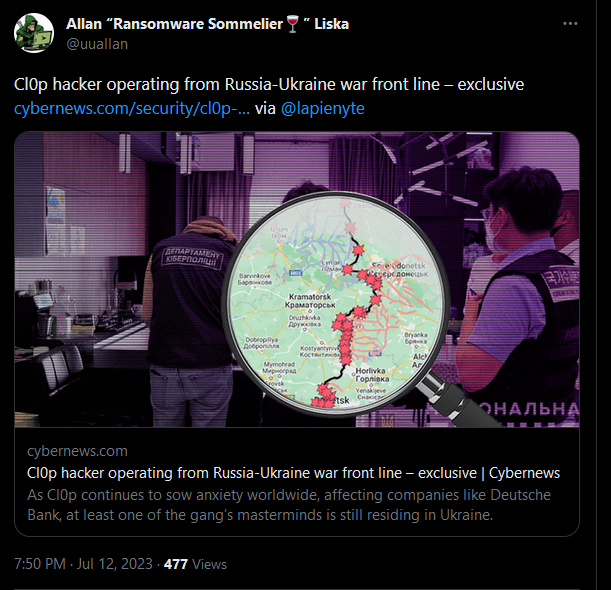Click the Jul 12, 2023 date
611x590 pixels.
pos(114,564)
